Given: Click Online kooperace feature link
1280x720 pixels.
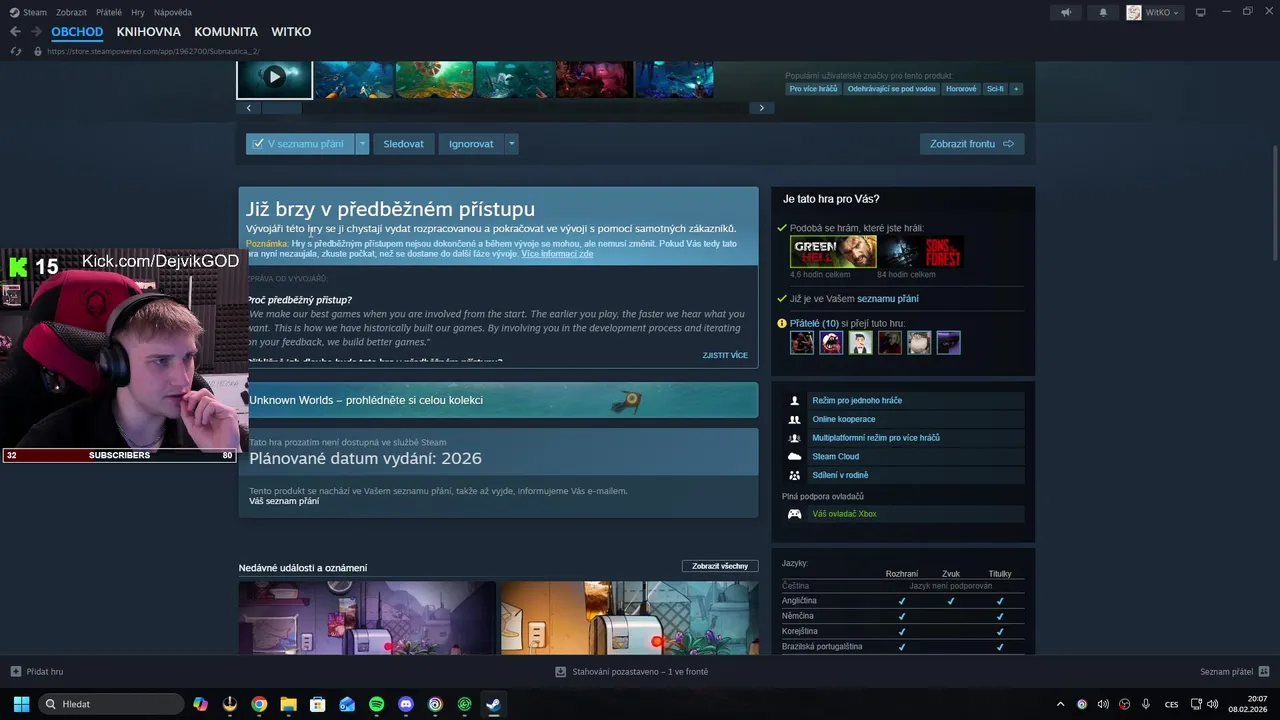Looking at the screenshot, I should [x=844, y=419].
